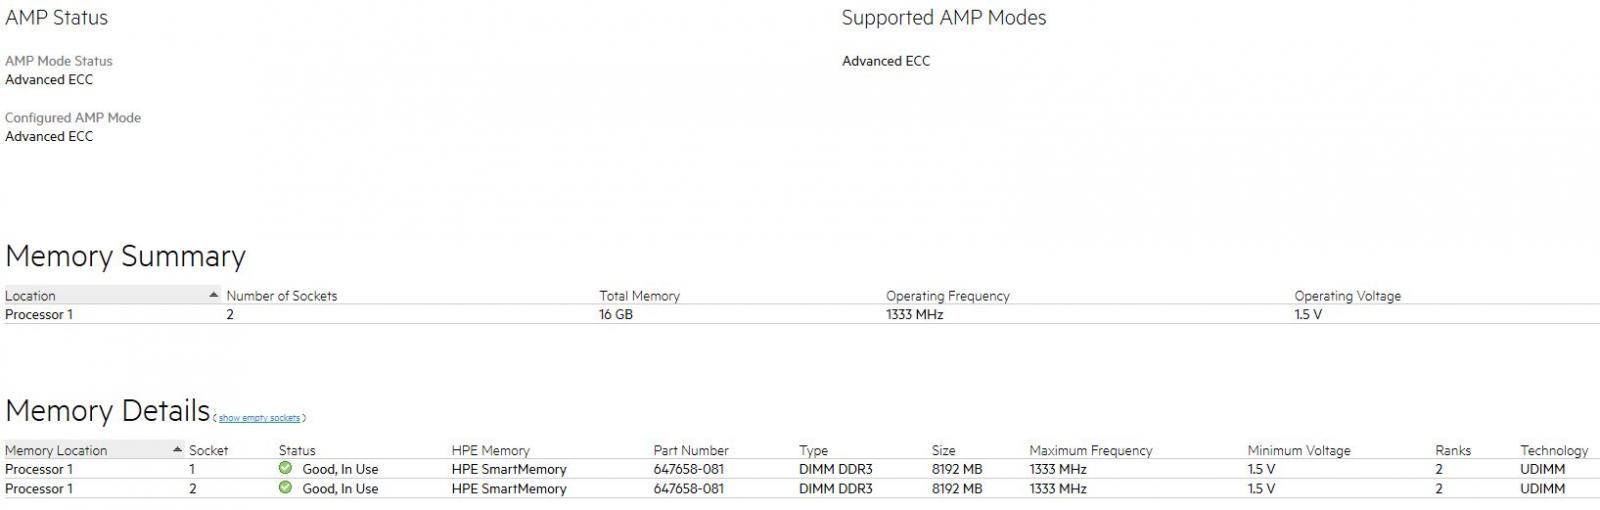Sort by Size column header
This screenshot has height=510, width=1600.
(943, 450)
